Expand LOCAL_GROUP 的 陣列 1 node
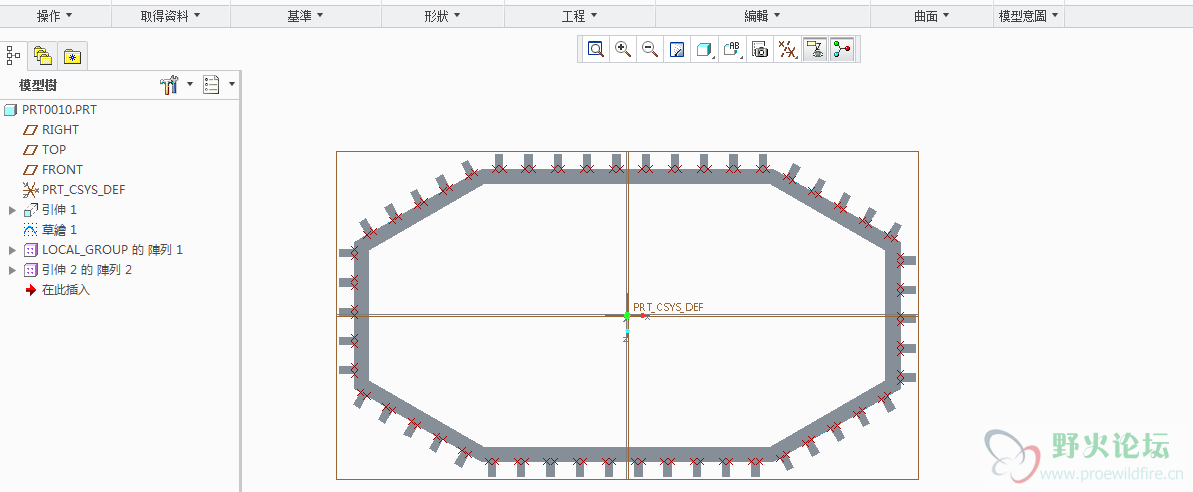The image size is (1193, 492). (x=11, y=249)
